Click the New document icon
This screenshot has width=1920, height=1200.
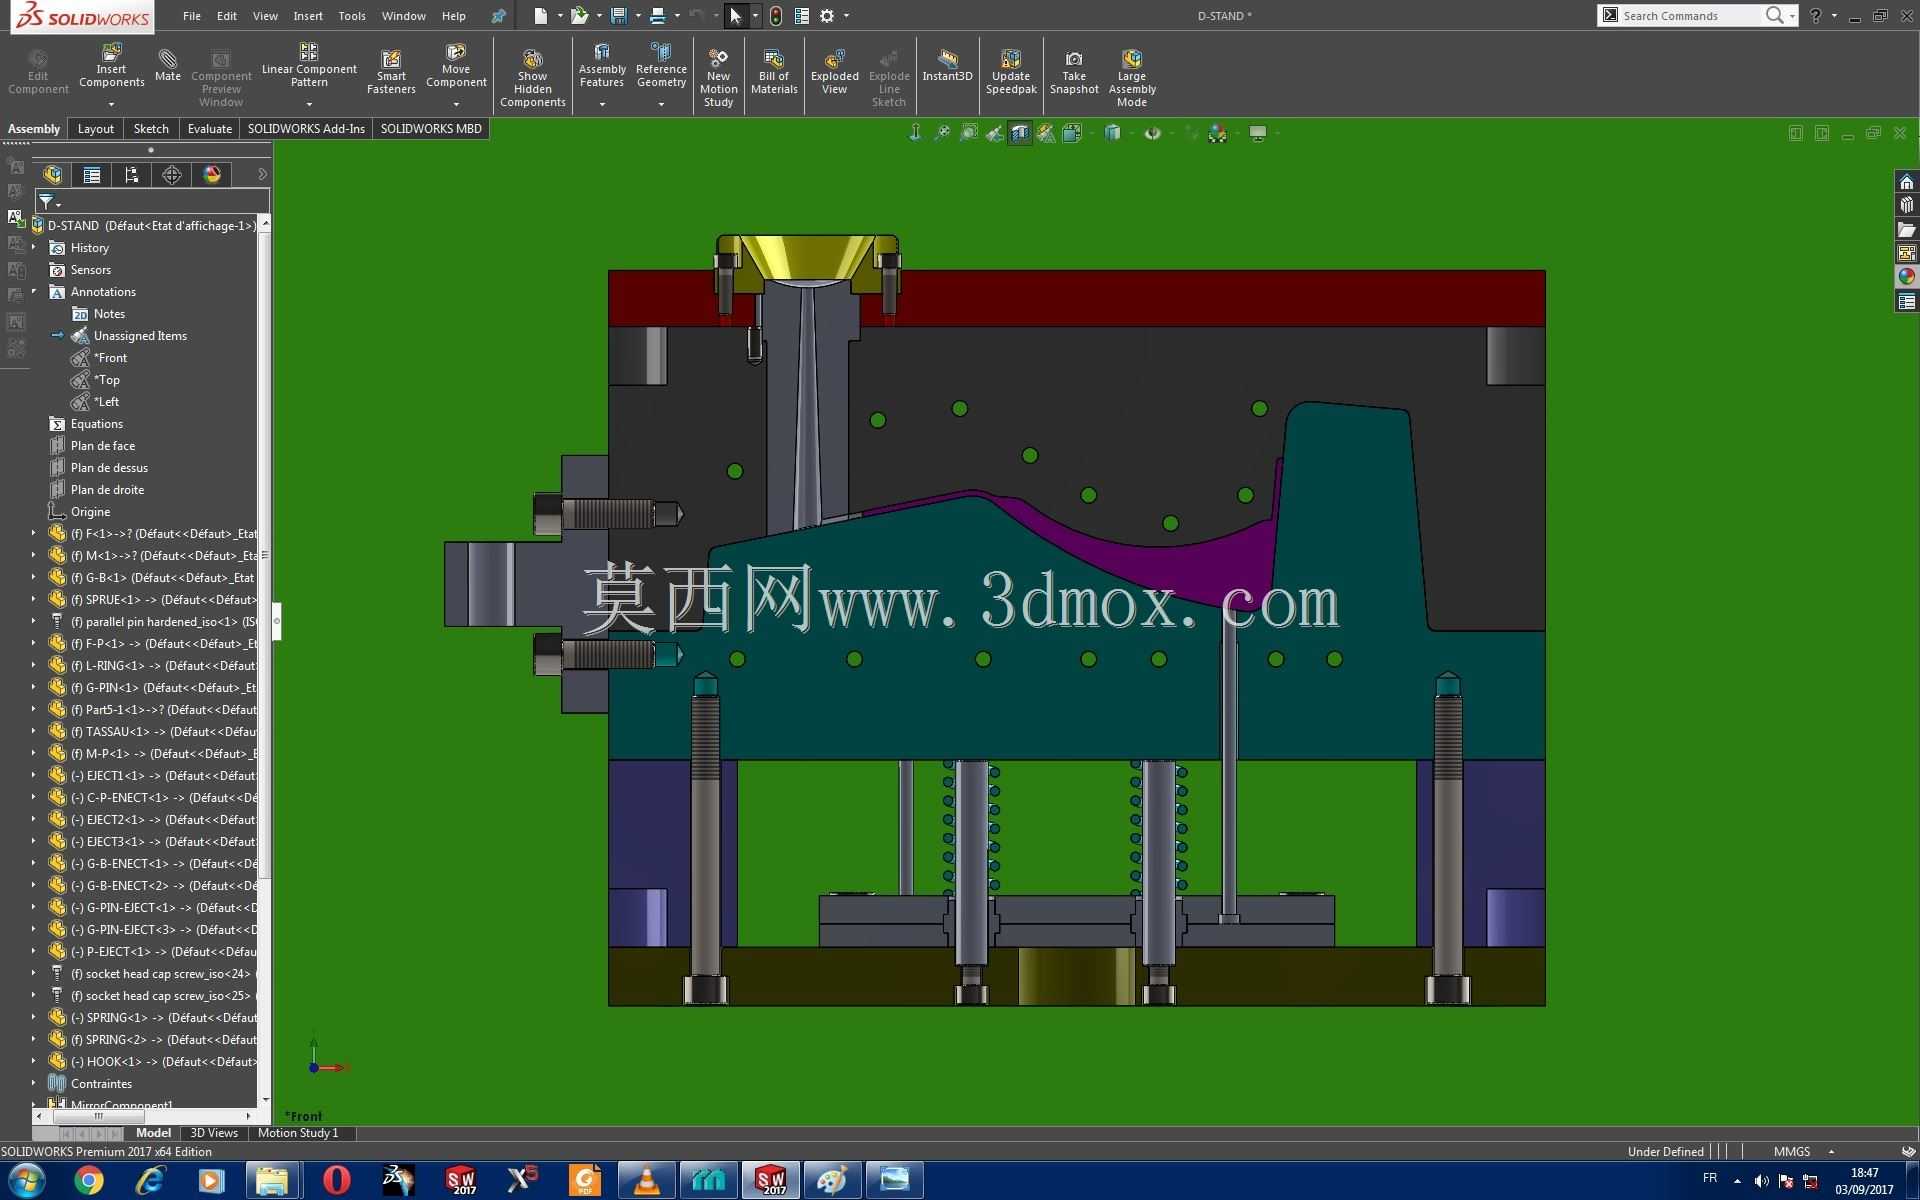point(541,16)
